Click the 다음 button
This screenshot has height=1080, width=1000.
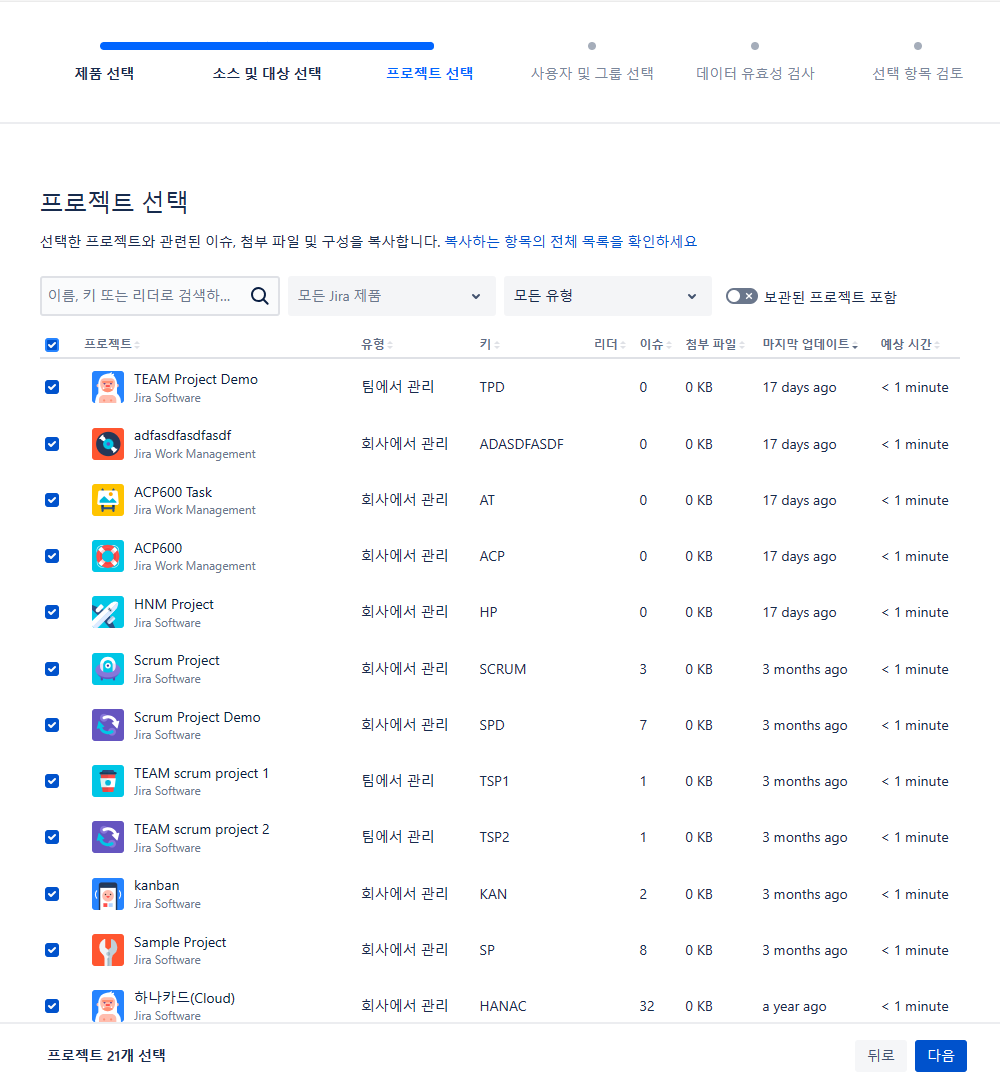(941, 1056)
